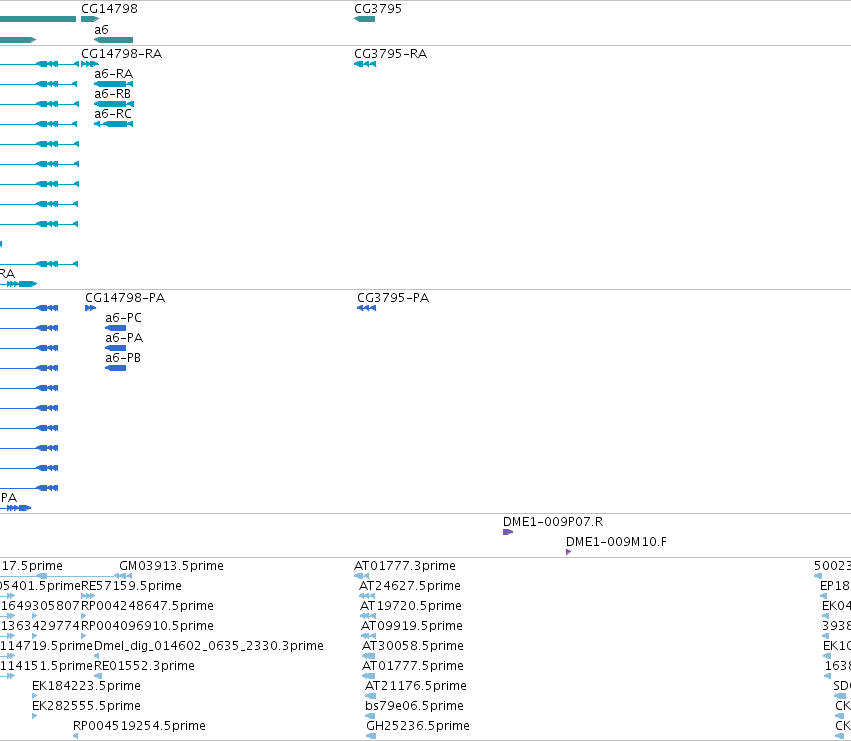Click the AT21176.5prime EST label
Image resolution: width=851 pixels, height=741 pixels.
click(x=416, y=686)
